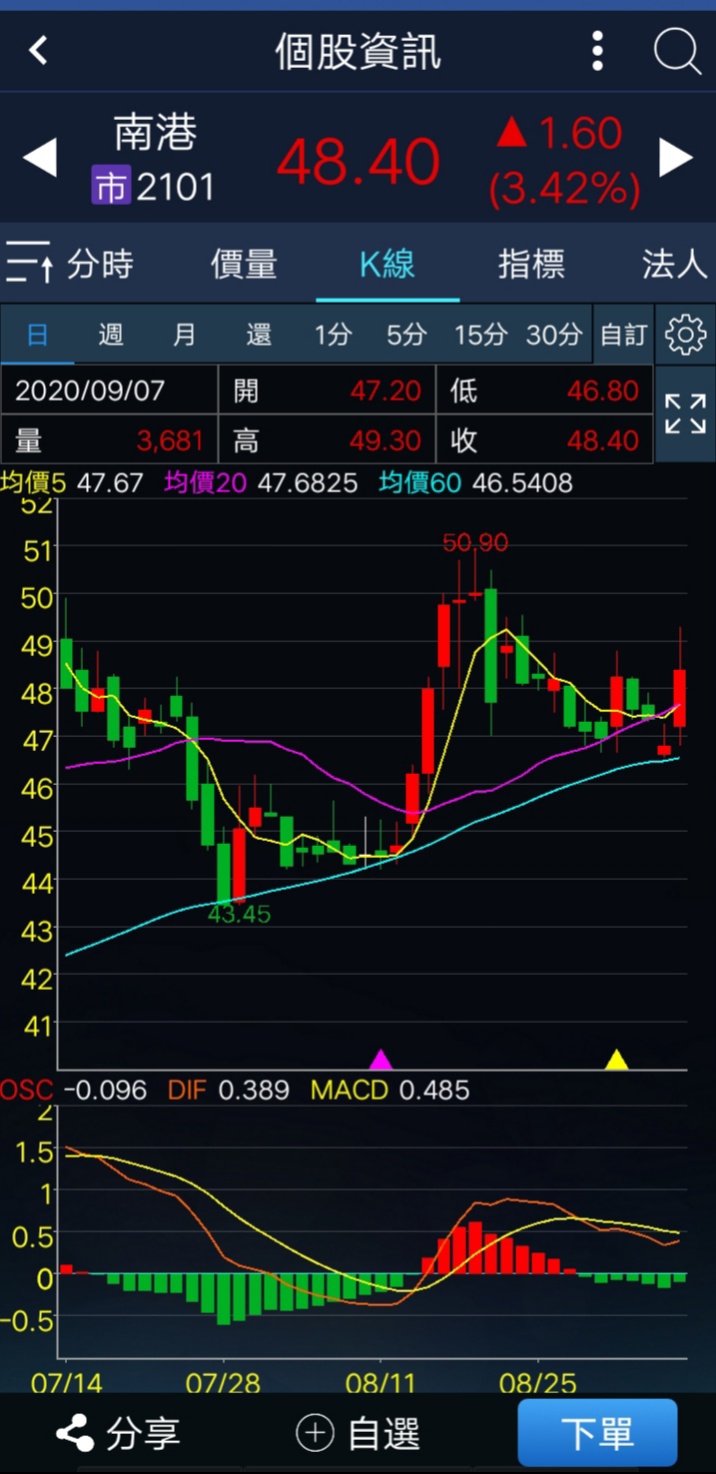
Task: Switch to 價量 tab
Action: coord(244,265)
